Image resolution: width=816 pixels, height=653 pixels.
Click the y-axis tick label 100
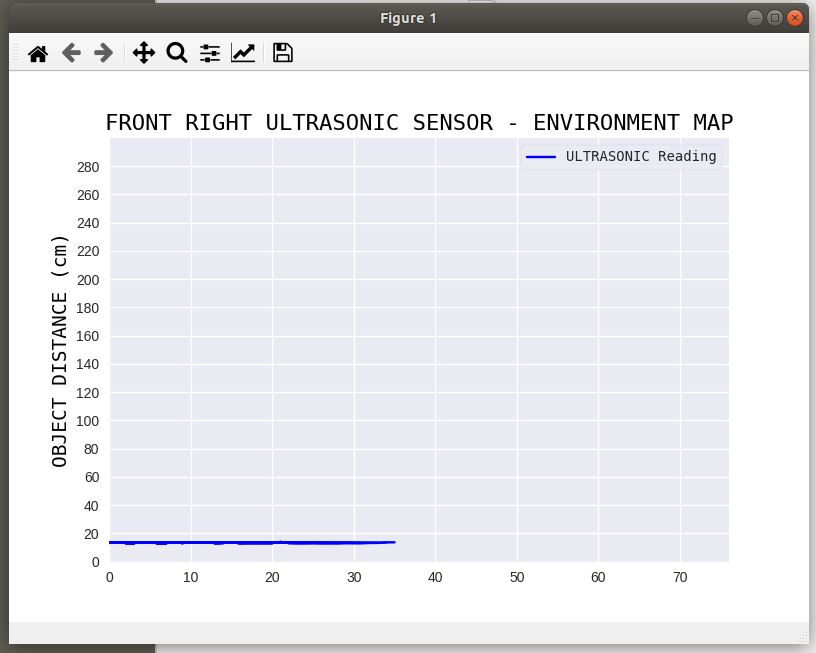(x=88, y=421)
